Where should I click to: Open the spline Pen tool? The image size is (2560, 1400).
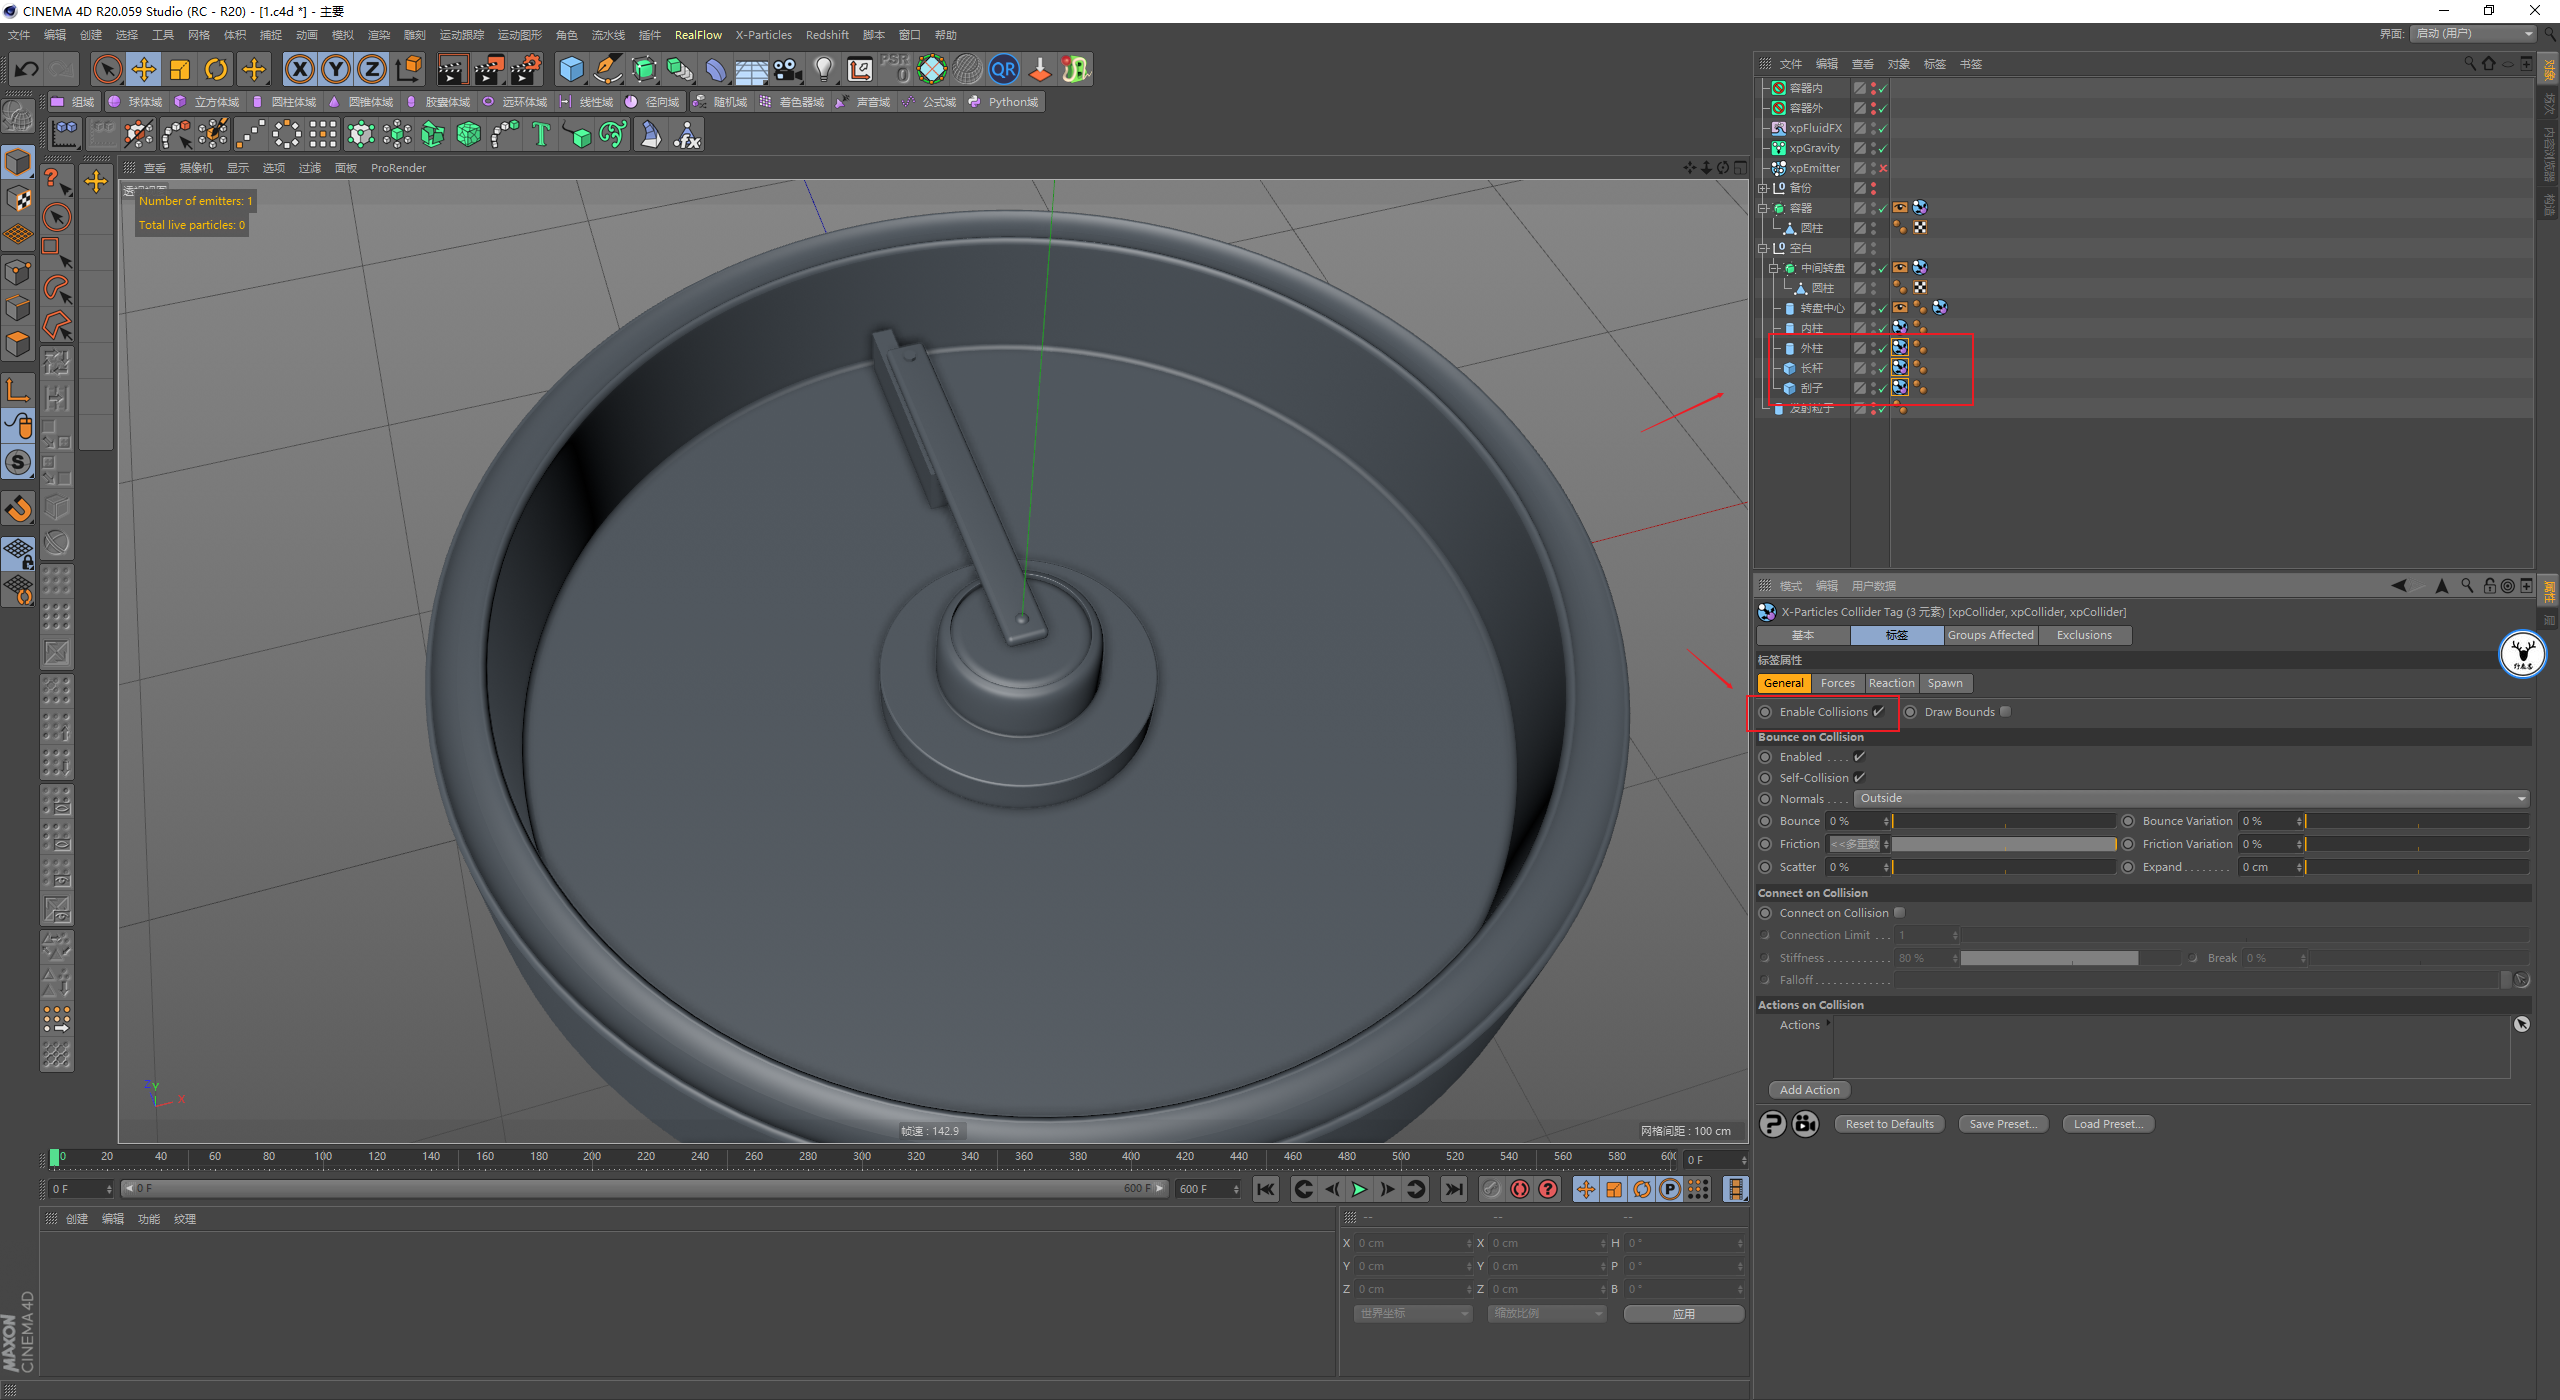coord(607,69)
